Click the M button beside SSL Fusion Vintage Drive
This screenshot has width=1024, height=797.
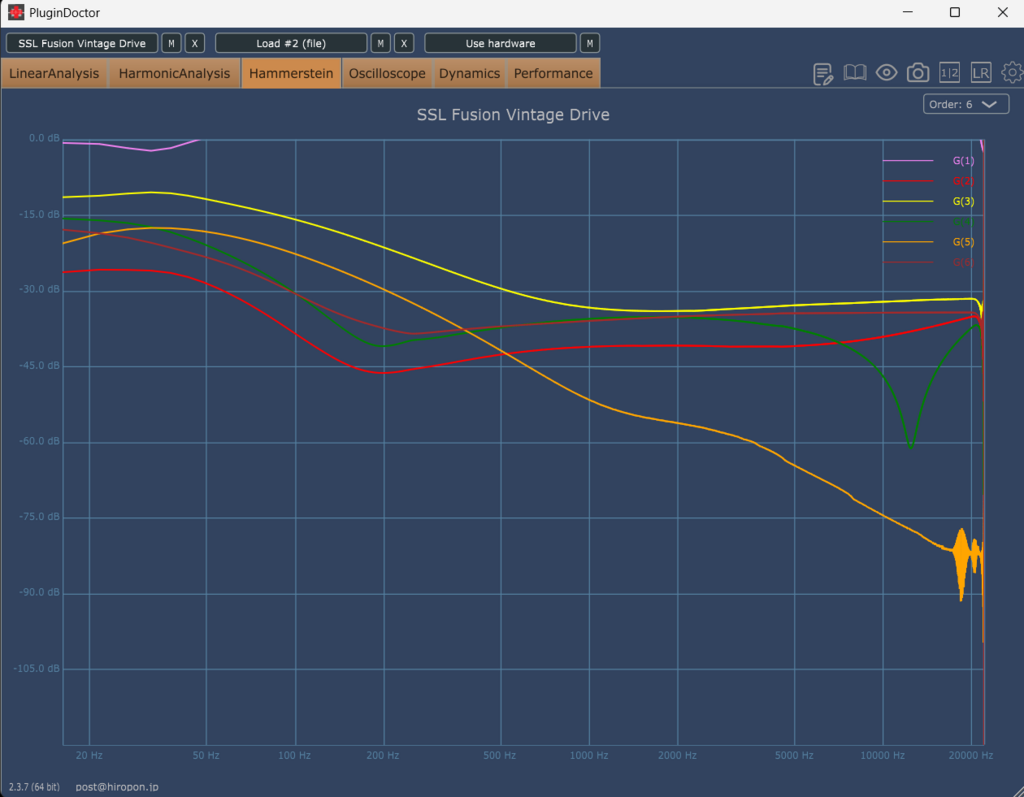[171, 43]
